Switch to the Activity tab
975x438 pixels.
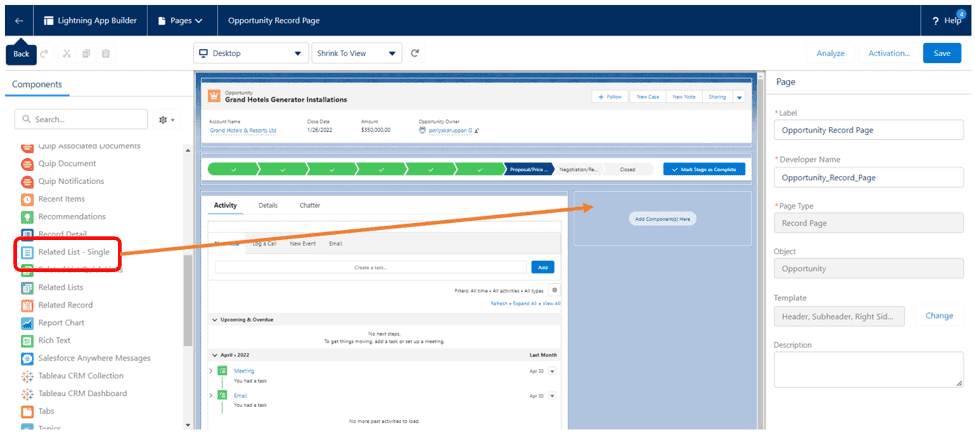pyautogui.click(x=225, y=205)
